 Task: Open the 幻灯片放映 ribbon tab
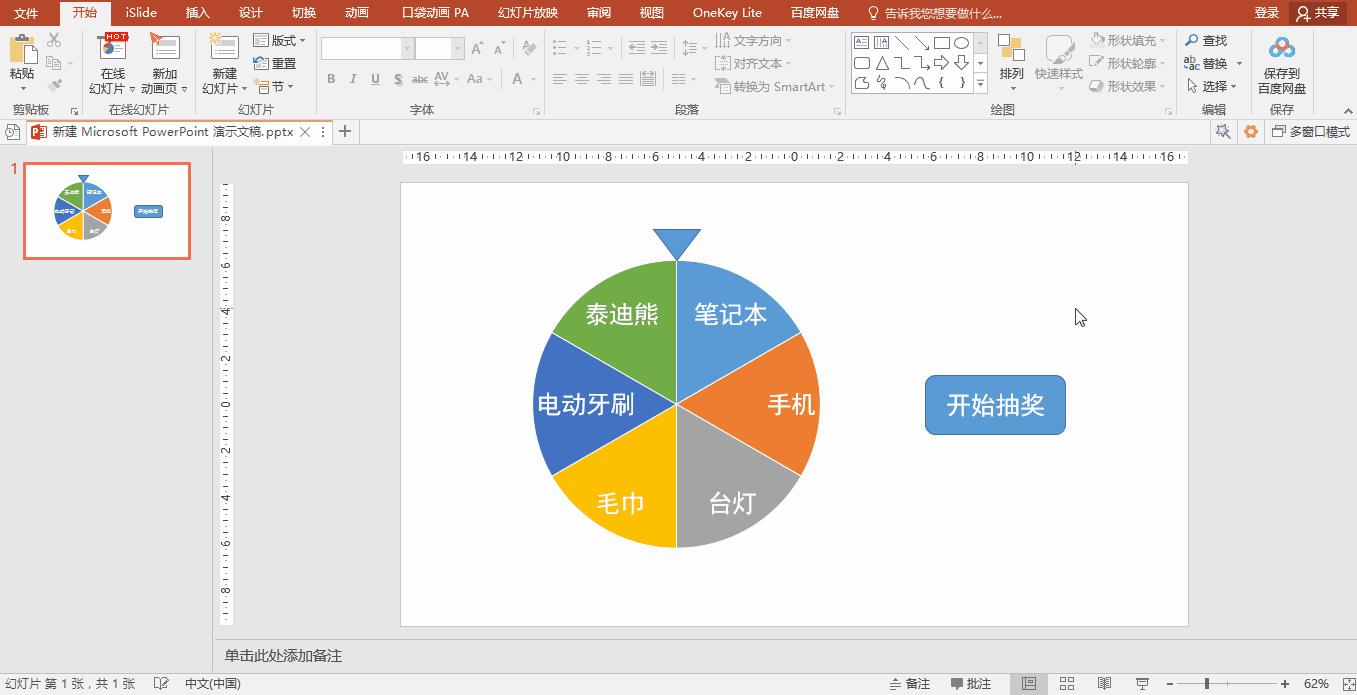click(527, 13)
